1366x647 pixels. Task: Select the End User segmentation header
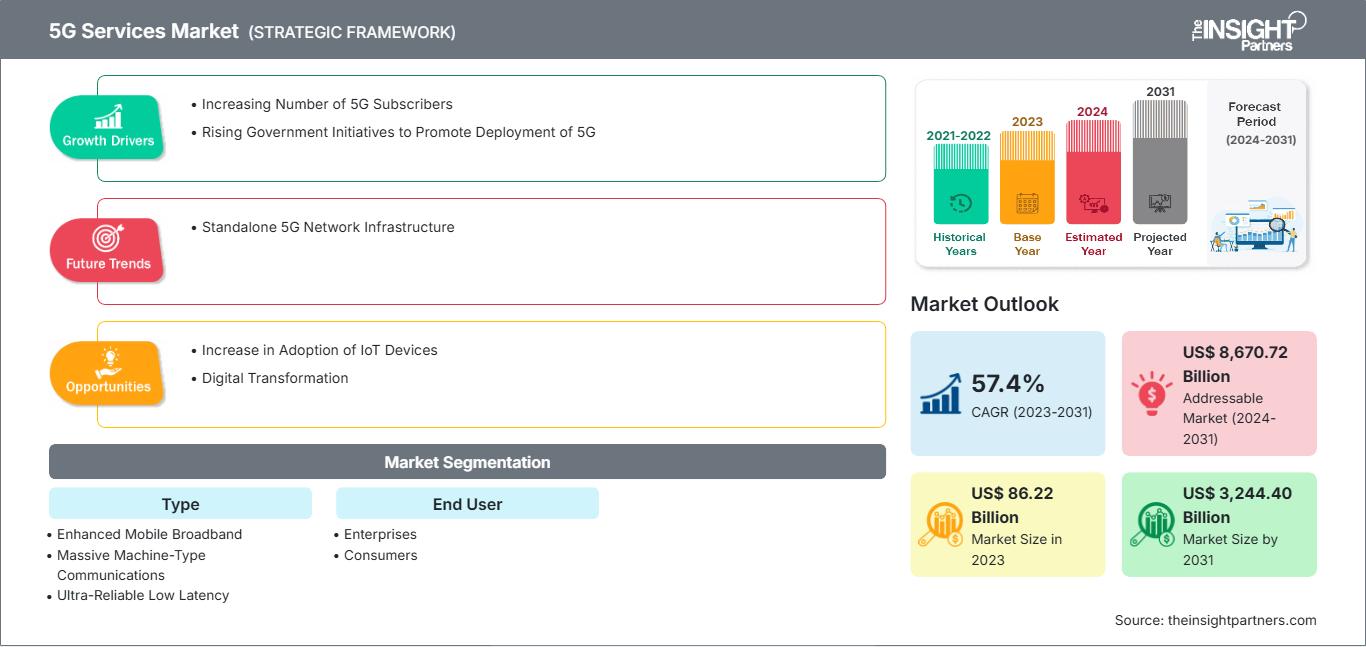[467, 504]
